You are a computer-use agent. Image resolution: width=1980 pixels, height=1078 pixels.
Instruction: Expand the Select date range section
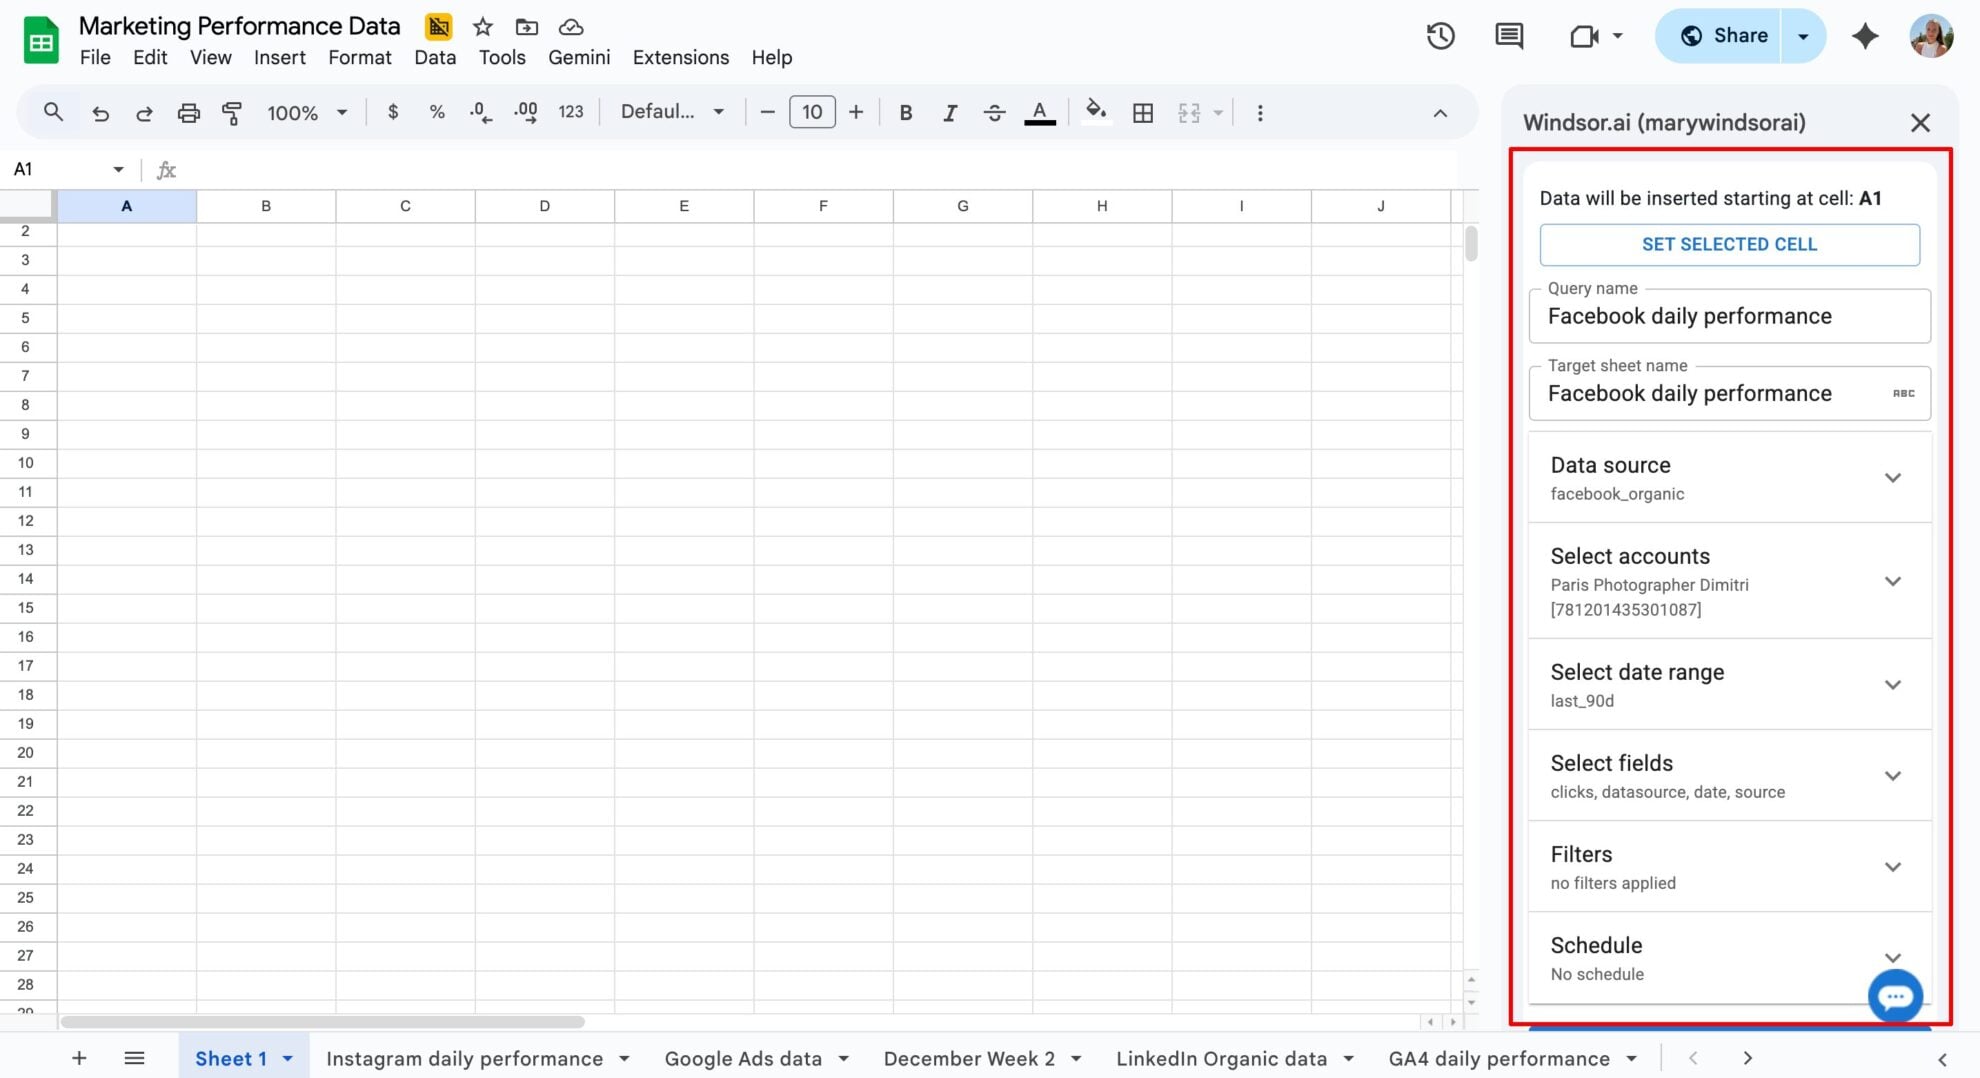coord(1729,685)
